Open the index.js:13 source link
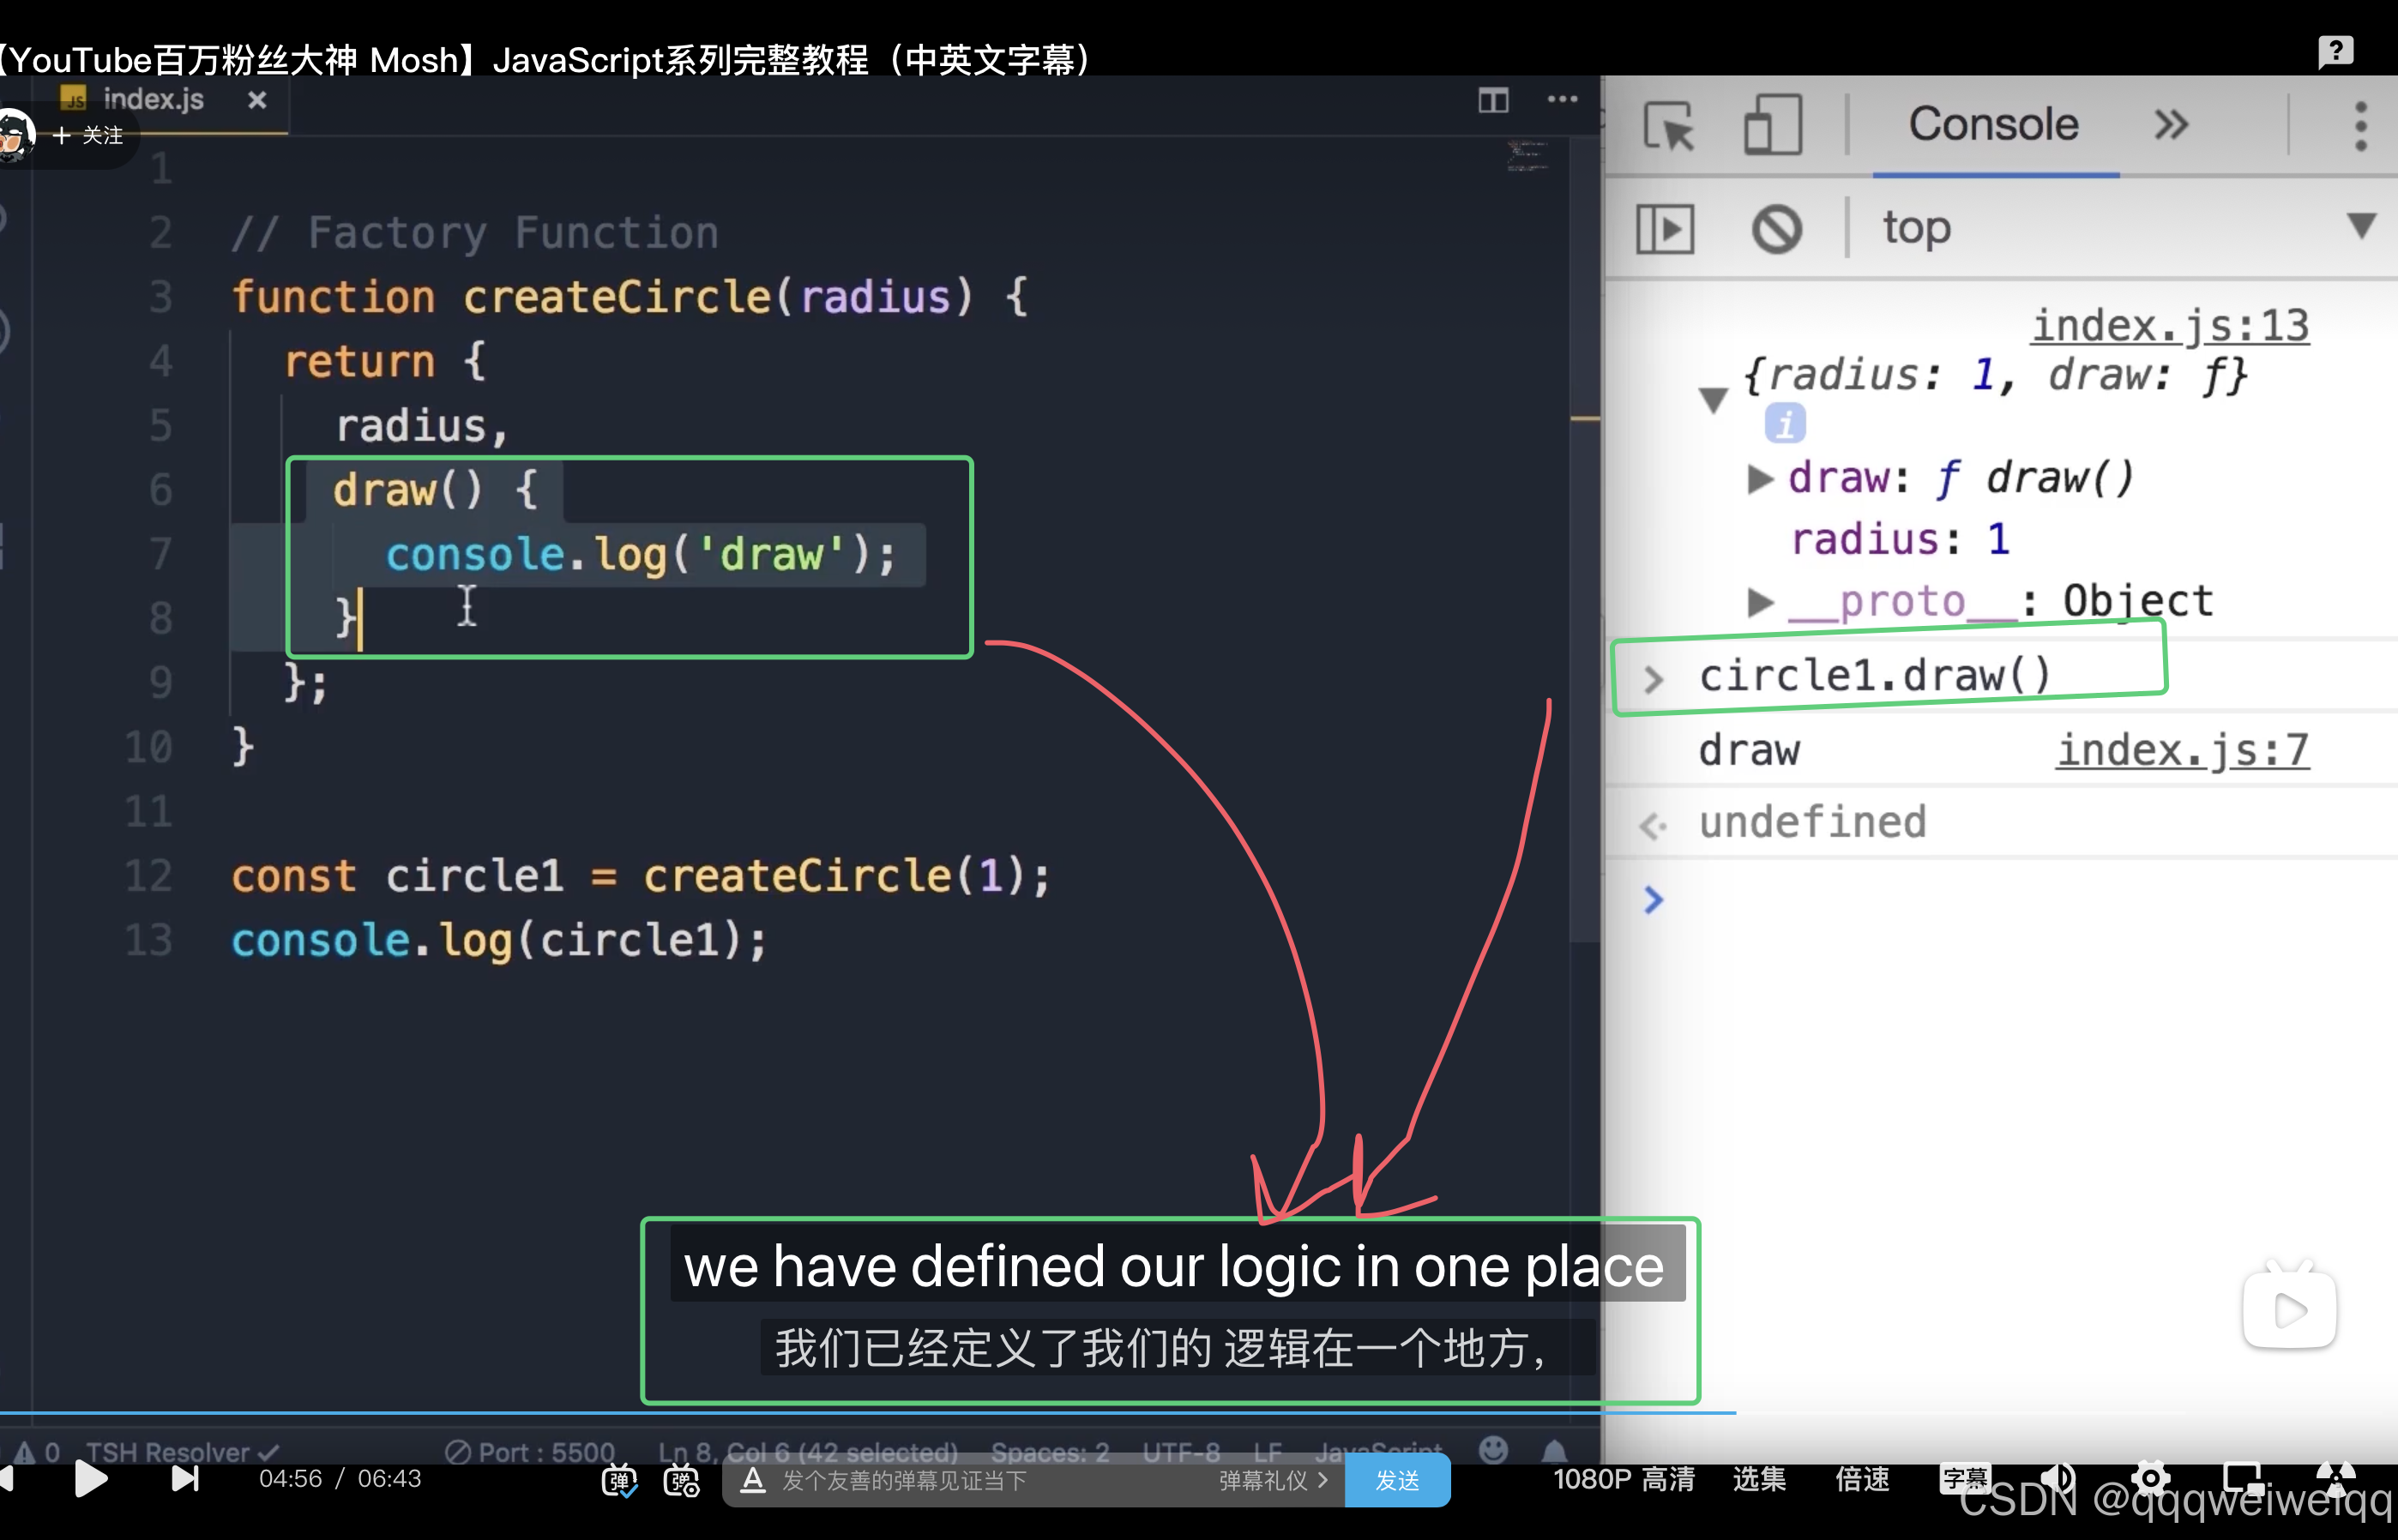The height and width of the screenshot is (1540, 2398). (2170, 326)
